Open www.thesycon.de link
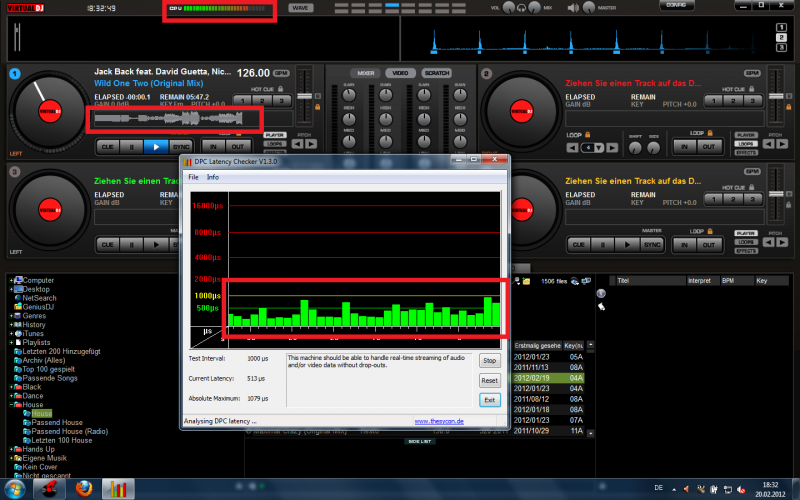This screenshot has height=500, width=800. pos(439,421)
